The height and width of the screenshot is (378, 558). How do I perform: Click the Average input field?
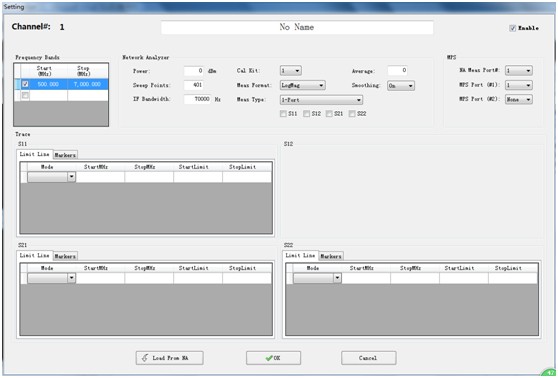(x=398, y=70)
